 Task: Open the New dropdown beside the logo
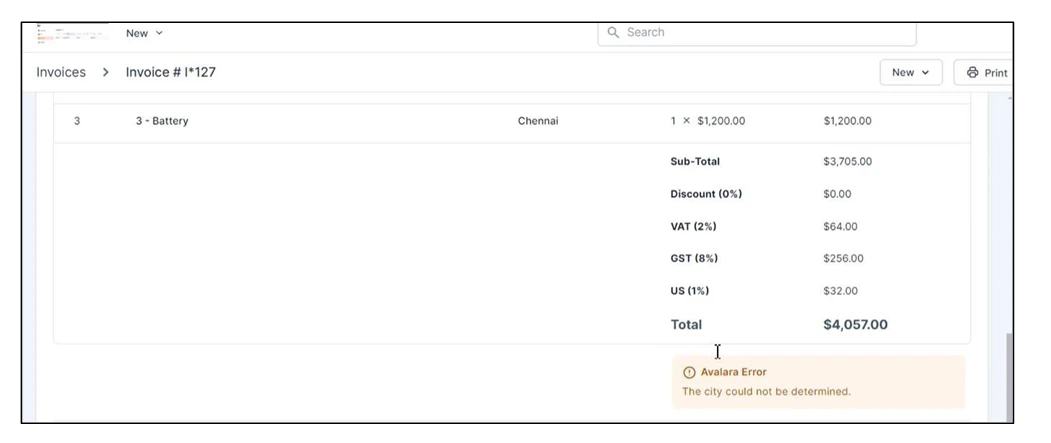tap(144, 33)
